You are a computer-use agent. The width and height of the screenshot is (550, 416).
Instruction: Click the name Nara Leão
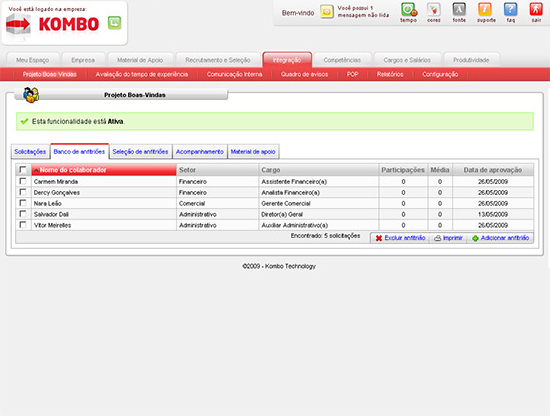[x=47, y=203]
